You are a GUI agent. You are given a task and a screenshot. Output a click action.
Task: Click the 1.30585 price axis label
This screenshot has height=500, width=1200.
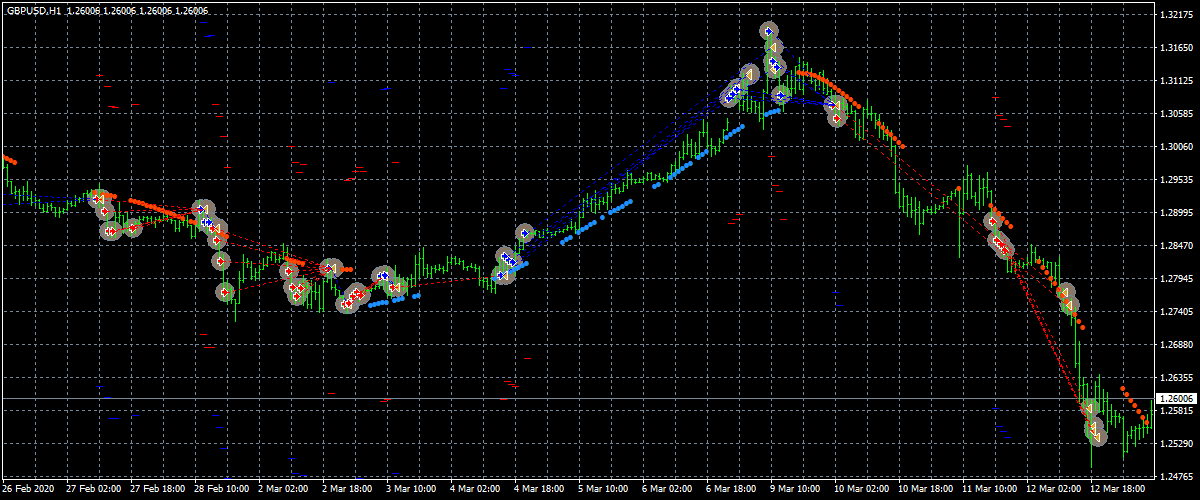[1175, 114]
